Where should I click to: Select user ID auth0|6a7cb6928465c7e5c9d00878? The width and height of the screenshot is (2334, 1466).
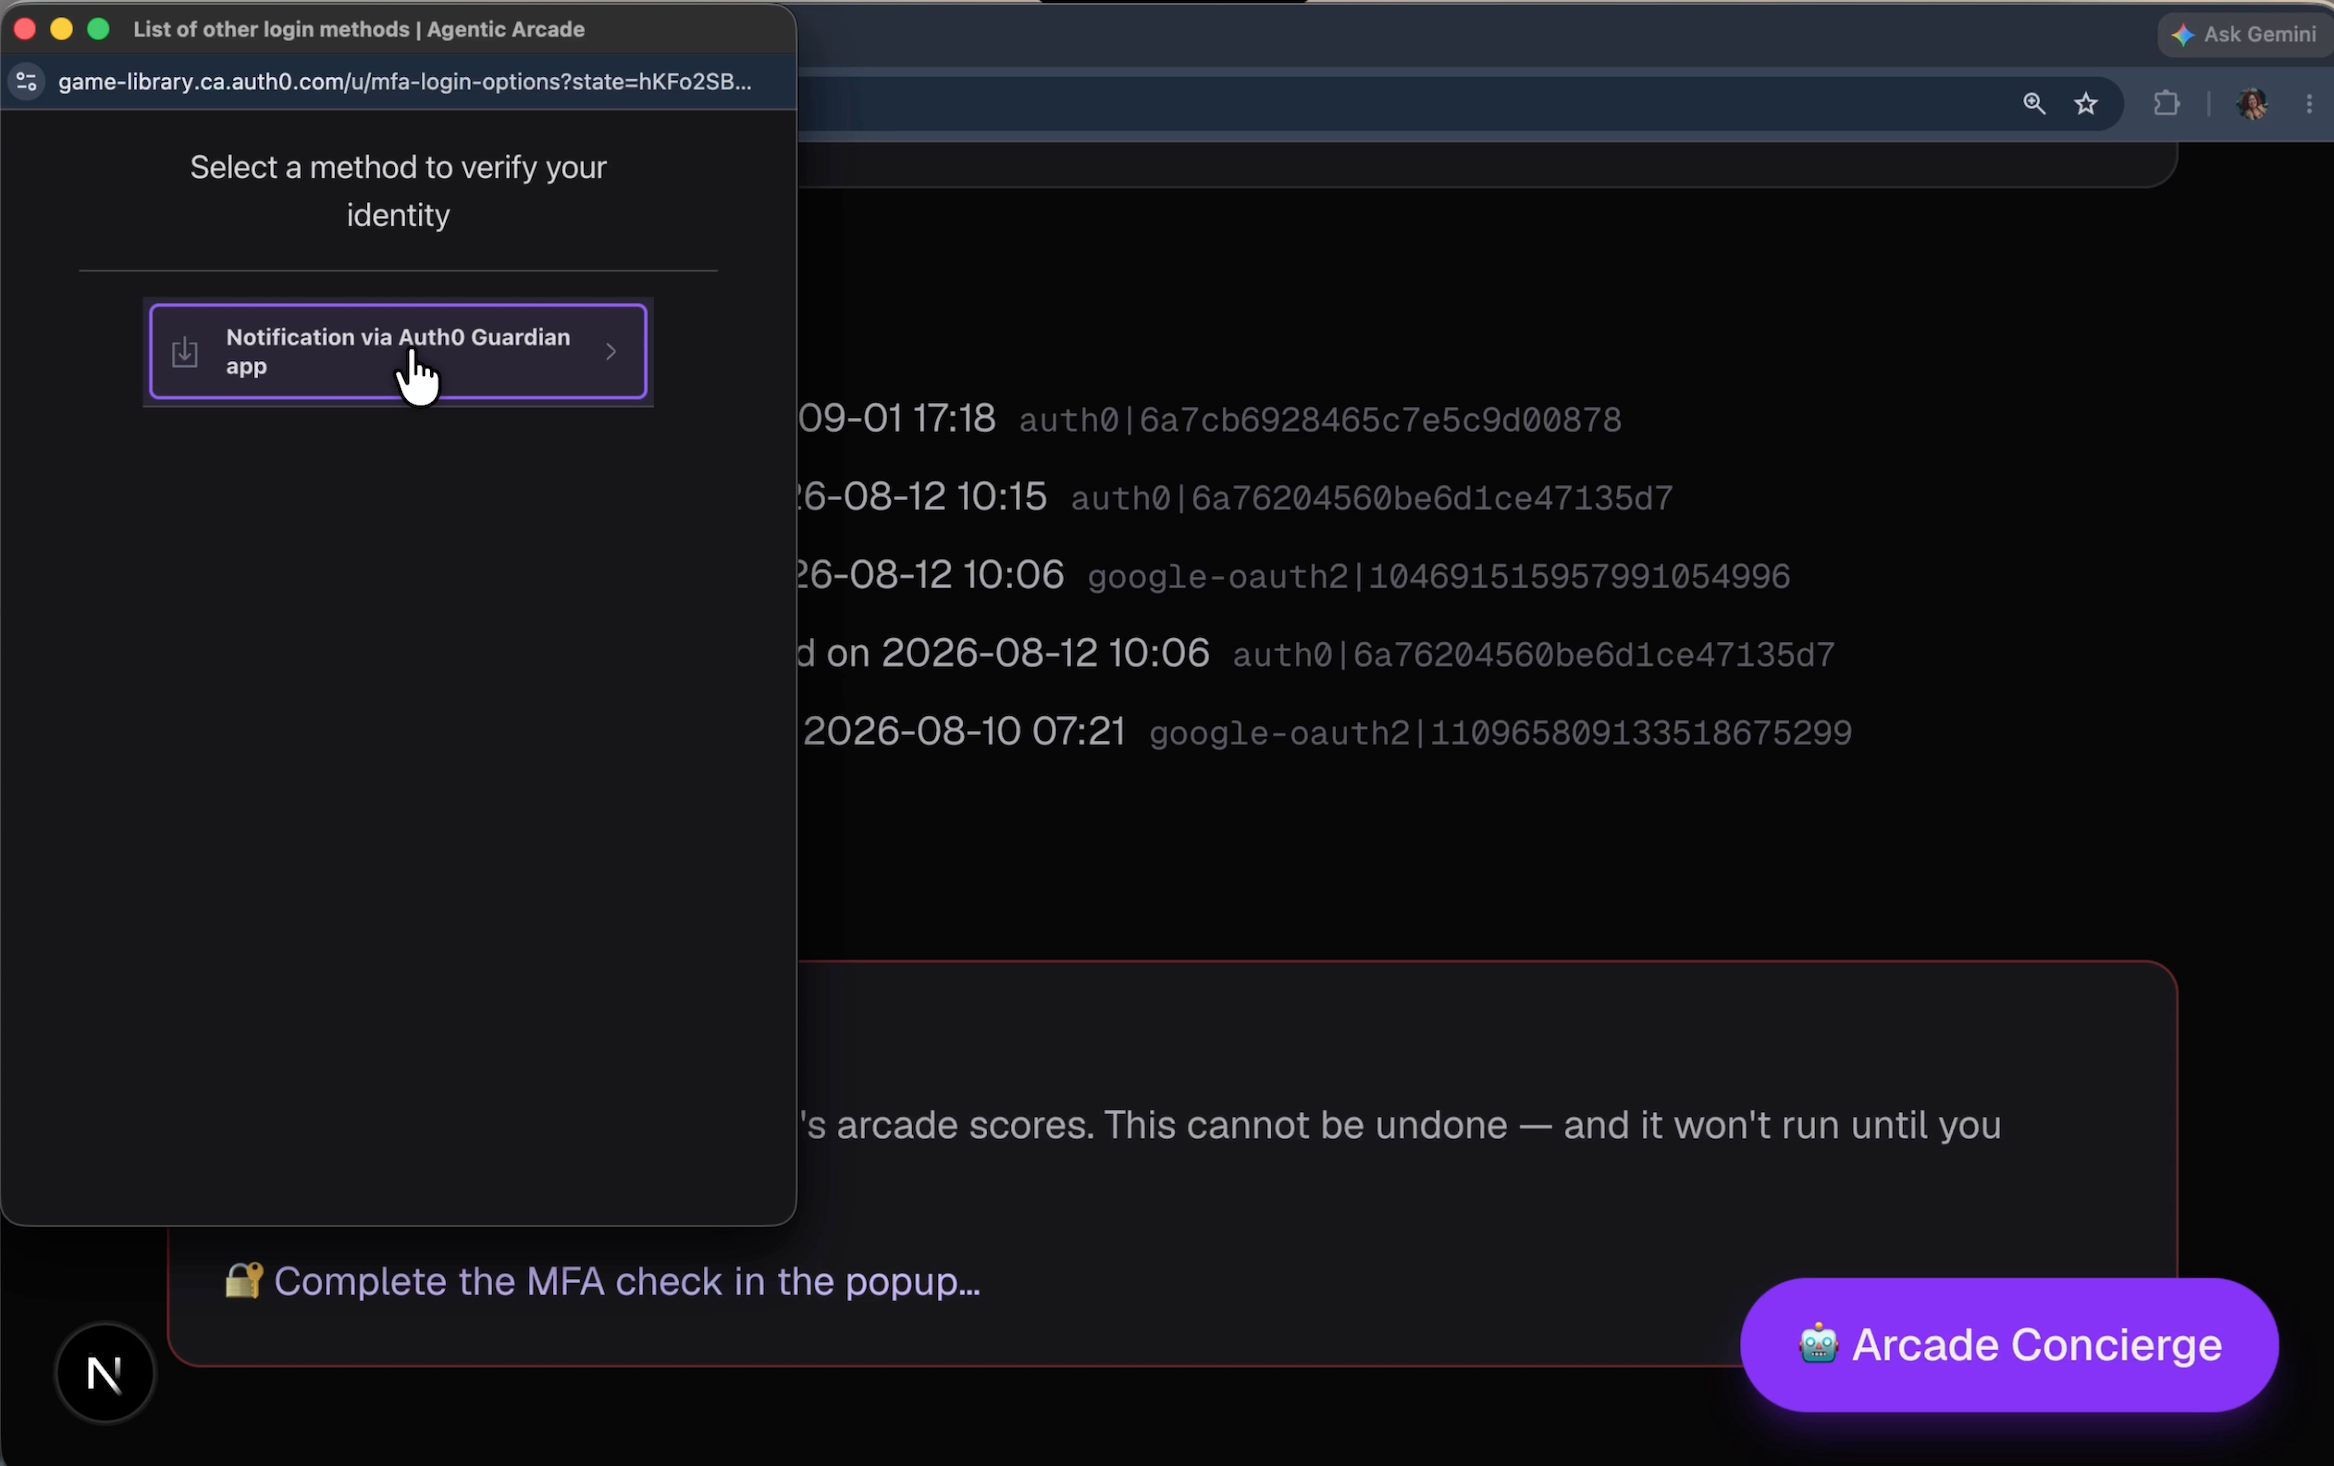click(1320, 420)
